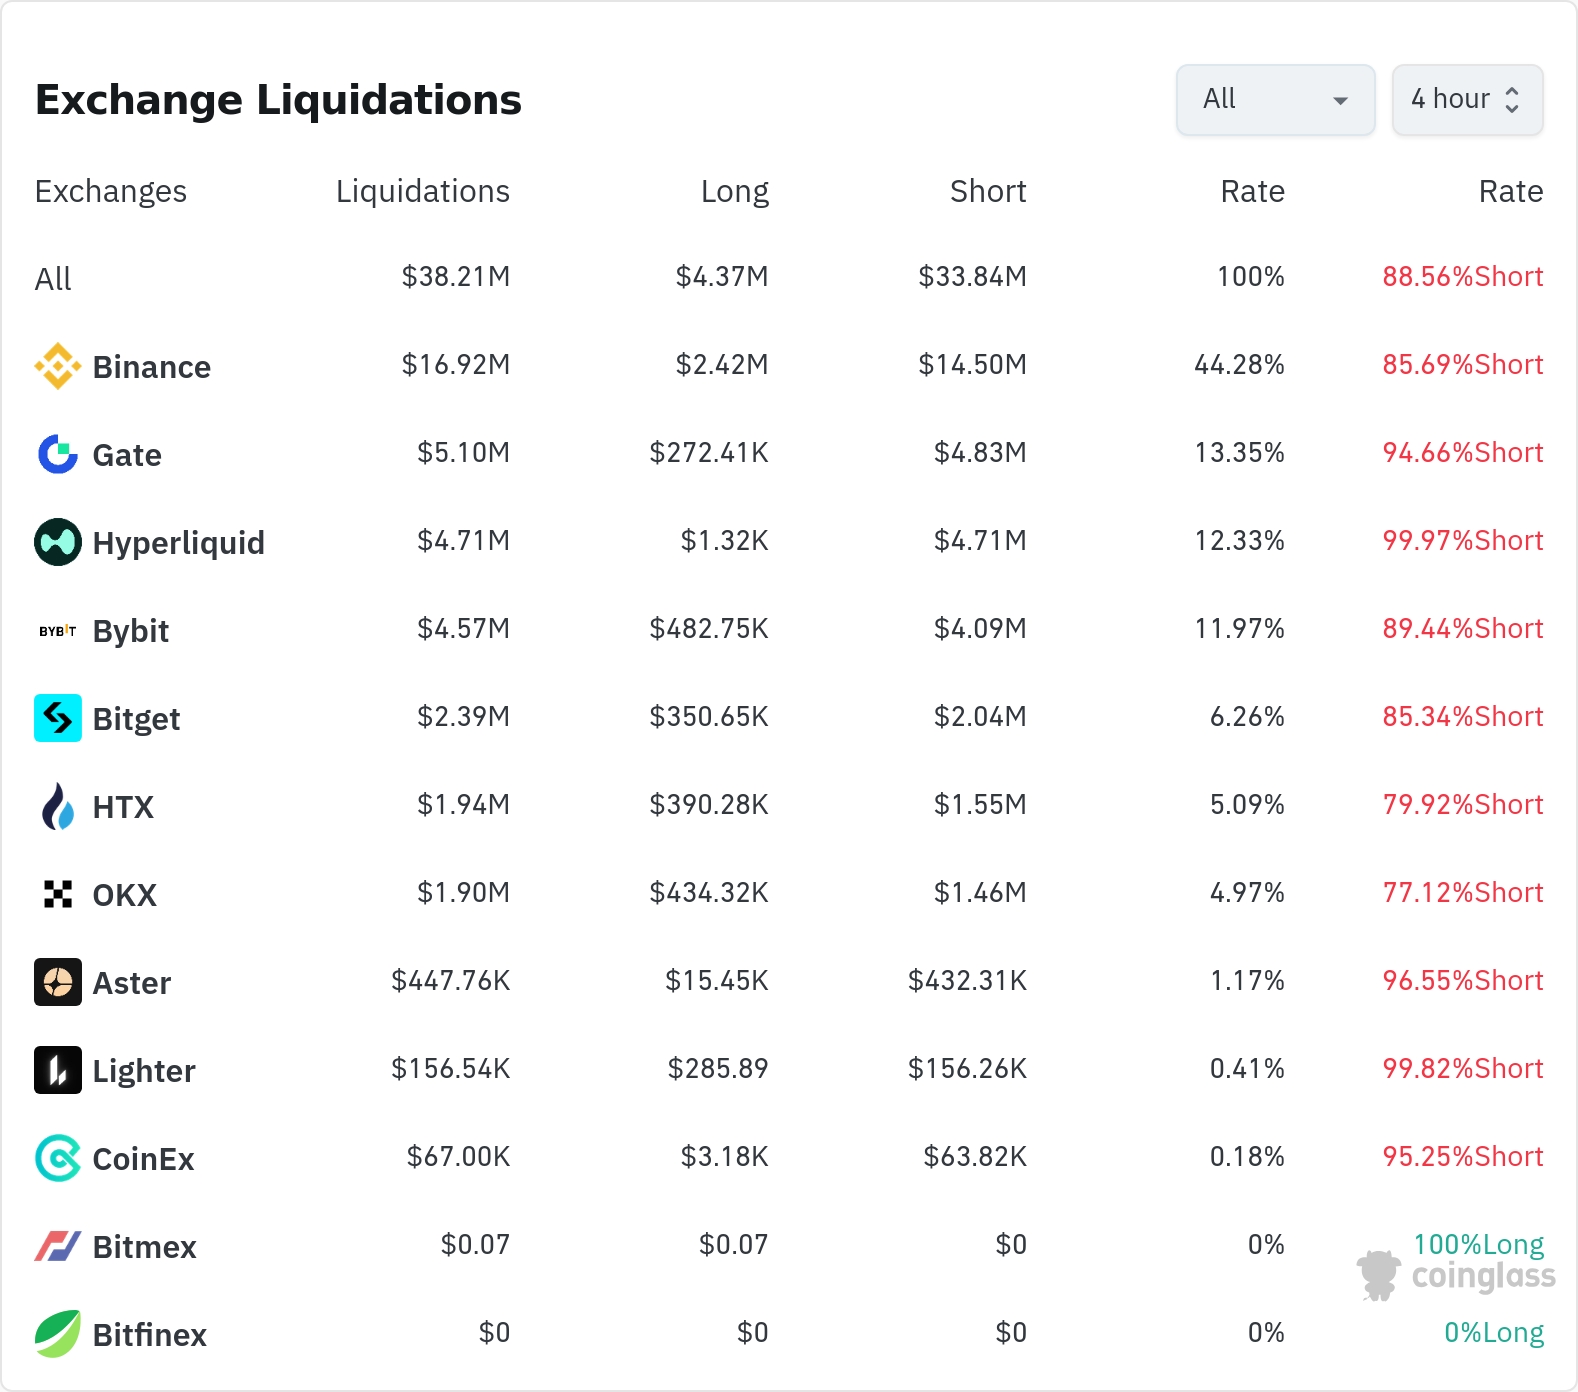Open the Binance exchange name link
The height and width of the screenshot is (1392, 1578).
tap(151, 367)
